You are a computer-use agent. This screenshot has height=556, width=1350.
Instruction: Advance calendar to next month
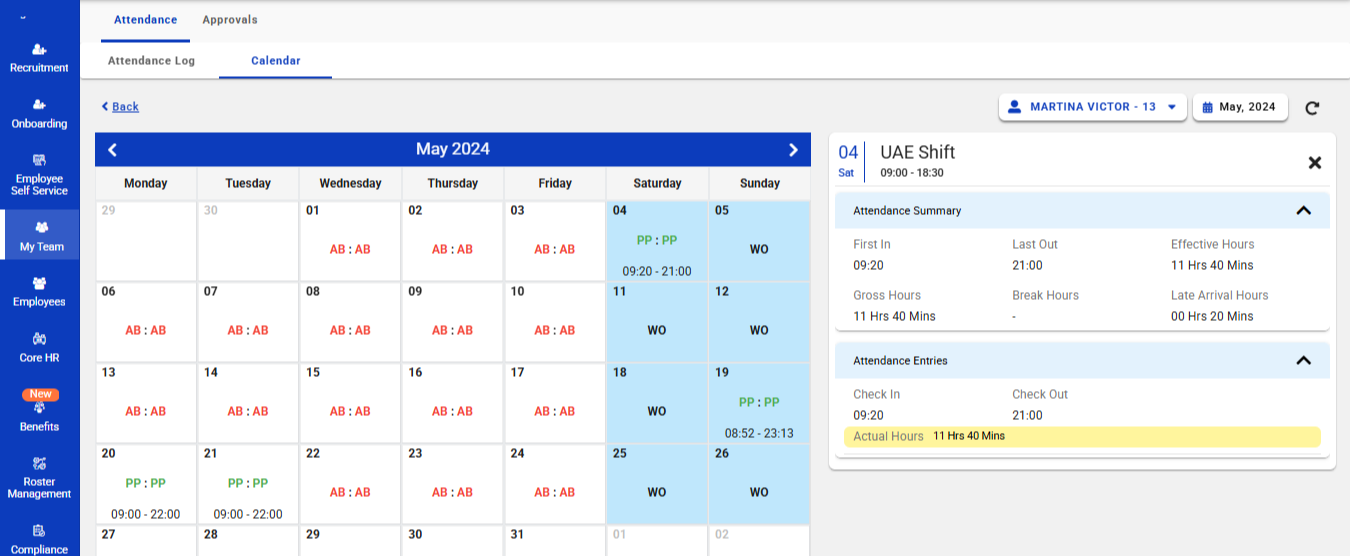pos(793,150)
